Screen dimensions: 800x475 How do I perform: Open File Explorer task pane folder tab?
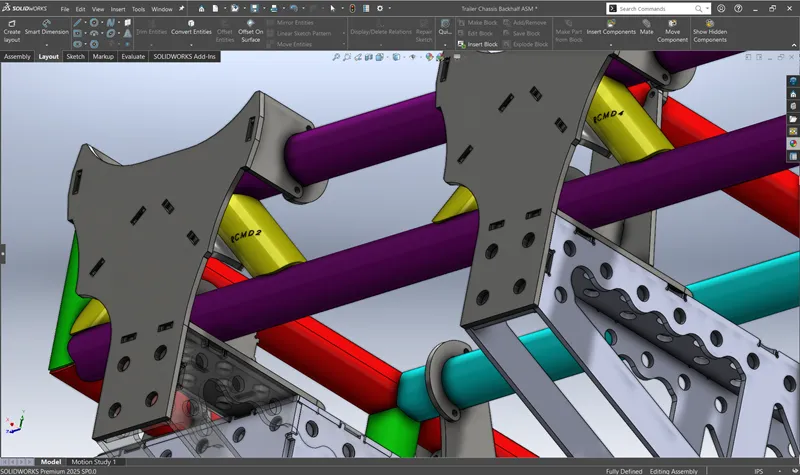[793, 119]
